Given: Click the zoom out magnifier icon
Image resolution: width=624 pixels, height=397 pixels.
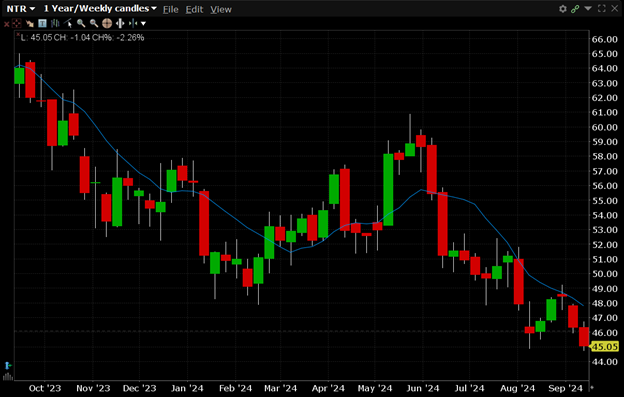Looking at the screenshot, I should click(94, 23).
